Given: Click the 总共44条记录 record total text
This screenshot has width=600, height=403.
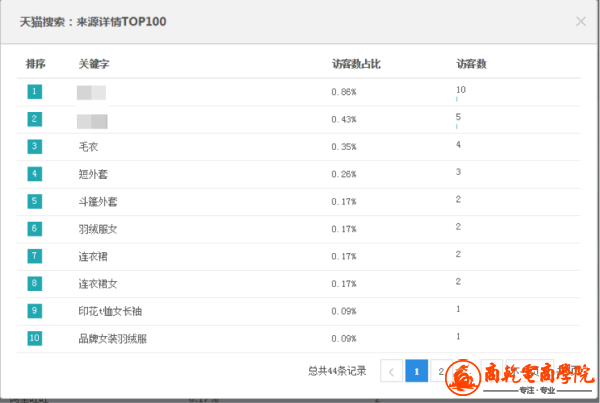Looking at the screenshot, I should 337,370.
